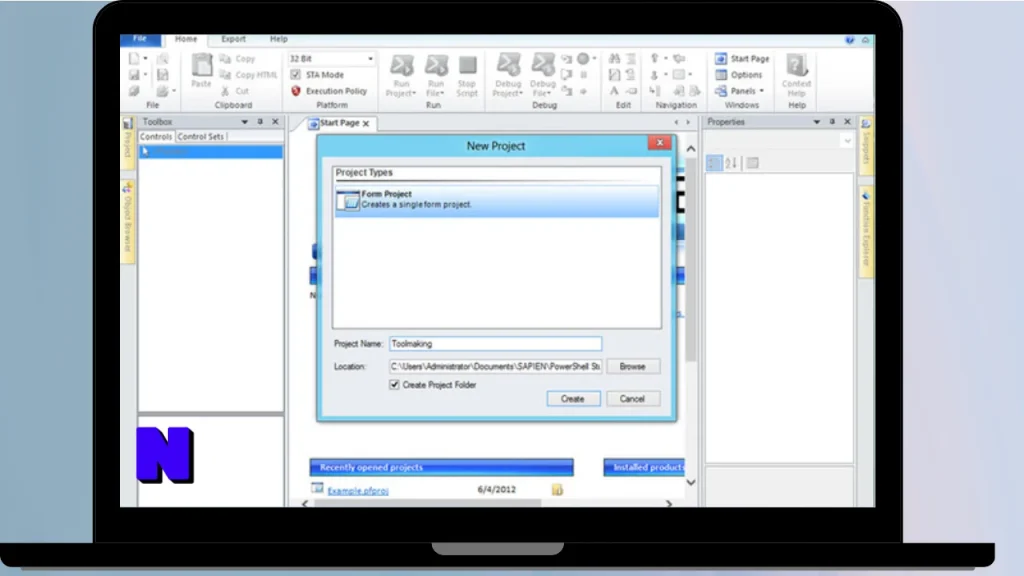Click the Stop Script icon

(467, 66)
